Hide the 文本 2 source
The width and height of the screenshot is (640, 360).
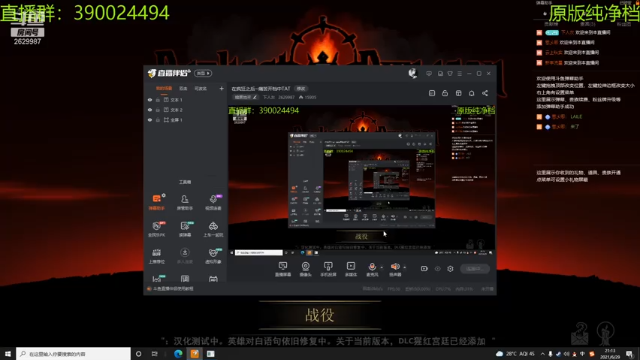coord(150,110)
